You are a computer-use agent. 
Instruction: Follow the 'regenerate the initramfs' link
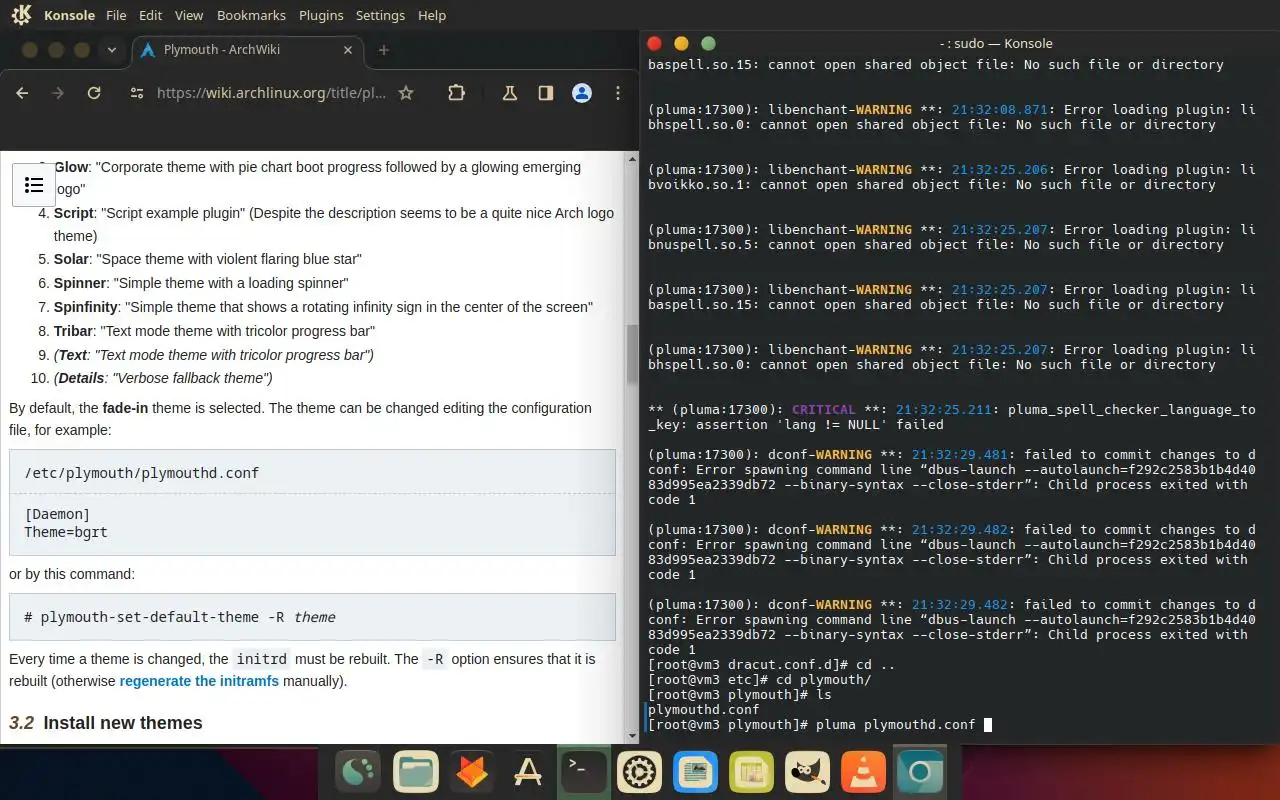(x=199, y=682)
